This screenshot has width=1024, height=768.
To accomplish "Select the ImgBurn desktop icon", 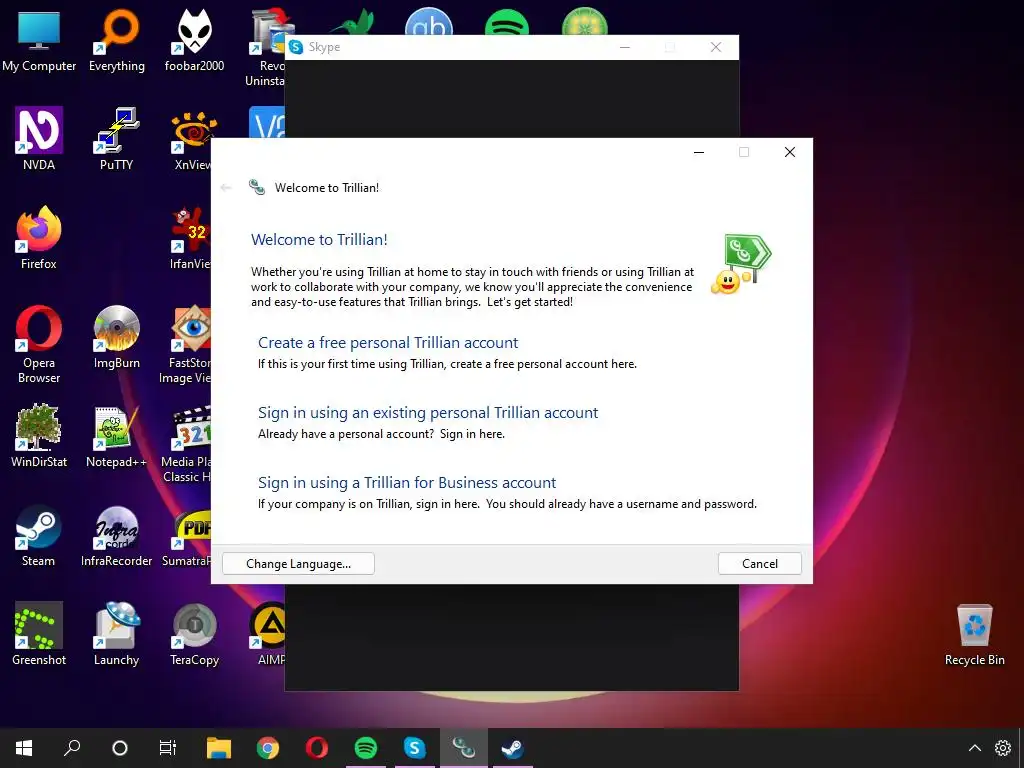I will (116, 337).
